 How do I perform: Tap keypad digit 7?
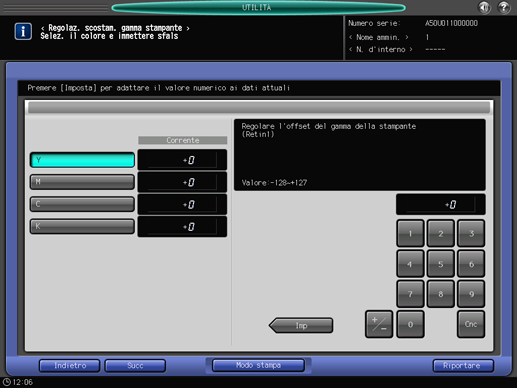[410, 294]
